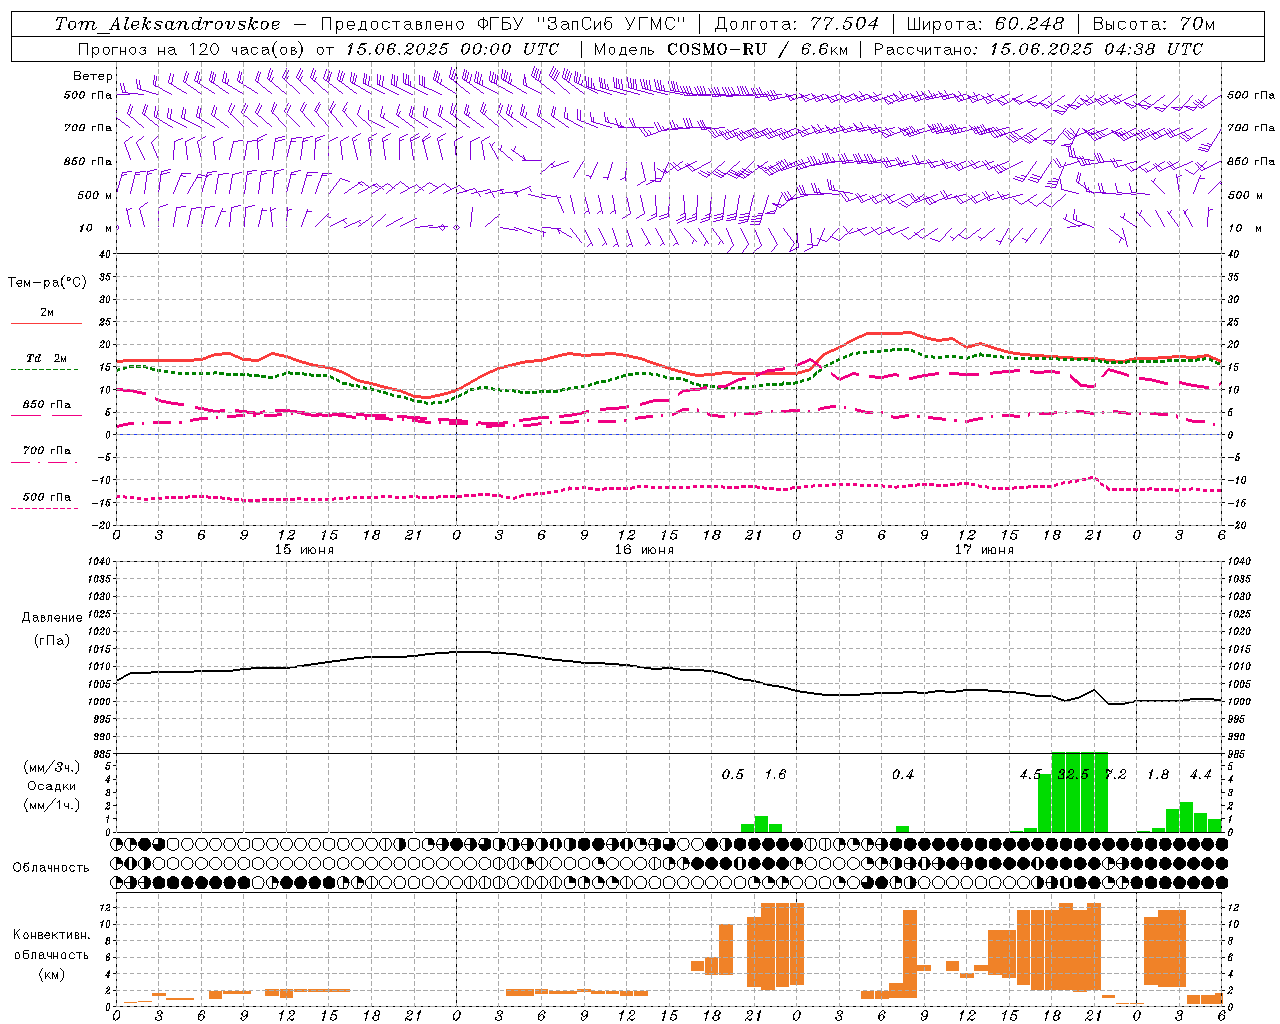The image size is (1280, 1024).
Task: Click the station name Tom_Aleksandrovskoe in the header
Action: (168, 24)
